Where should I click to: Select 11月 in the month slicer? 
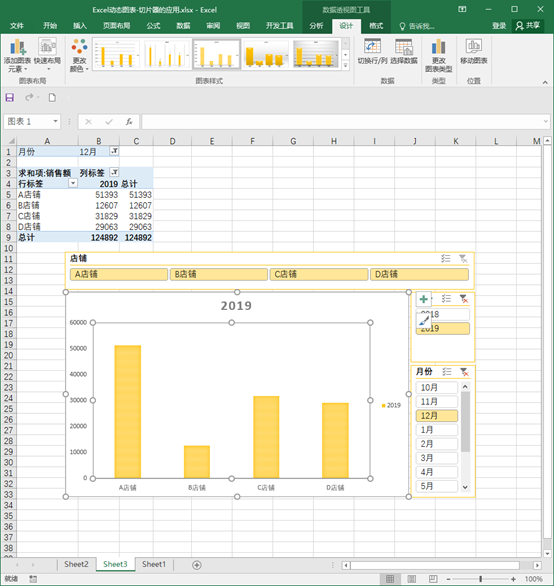437,402
